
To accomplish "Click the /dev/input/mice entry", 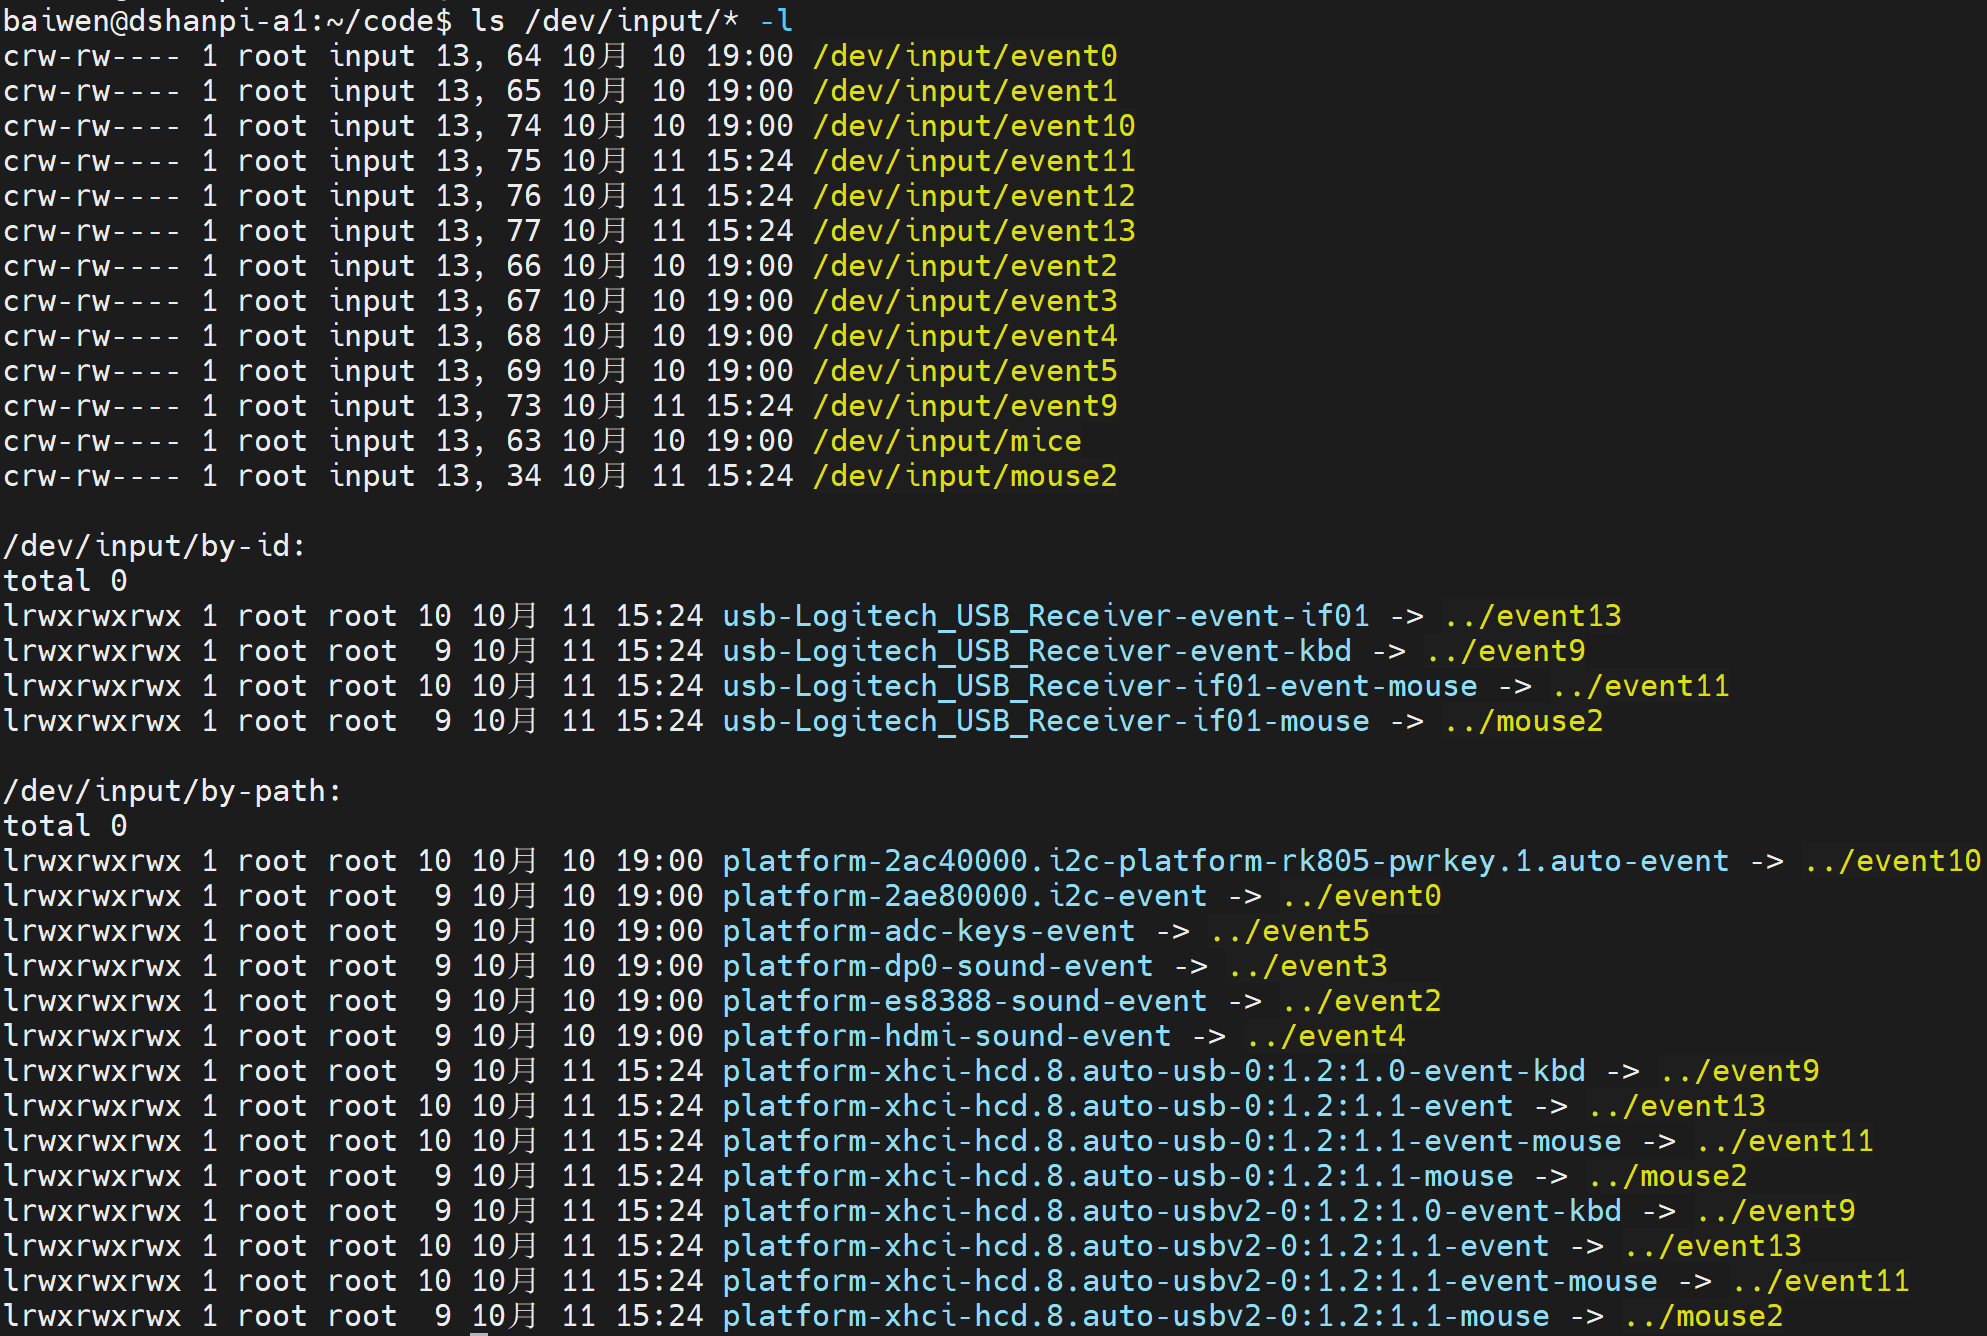I will (946, 441).
